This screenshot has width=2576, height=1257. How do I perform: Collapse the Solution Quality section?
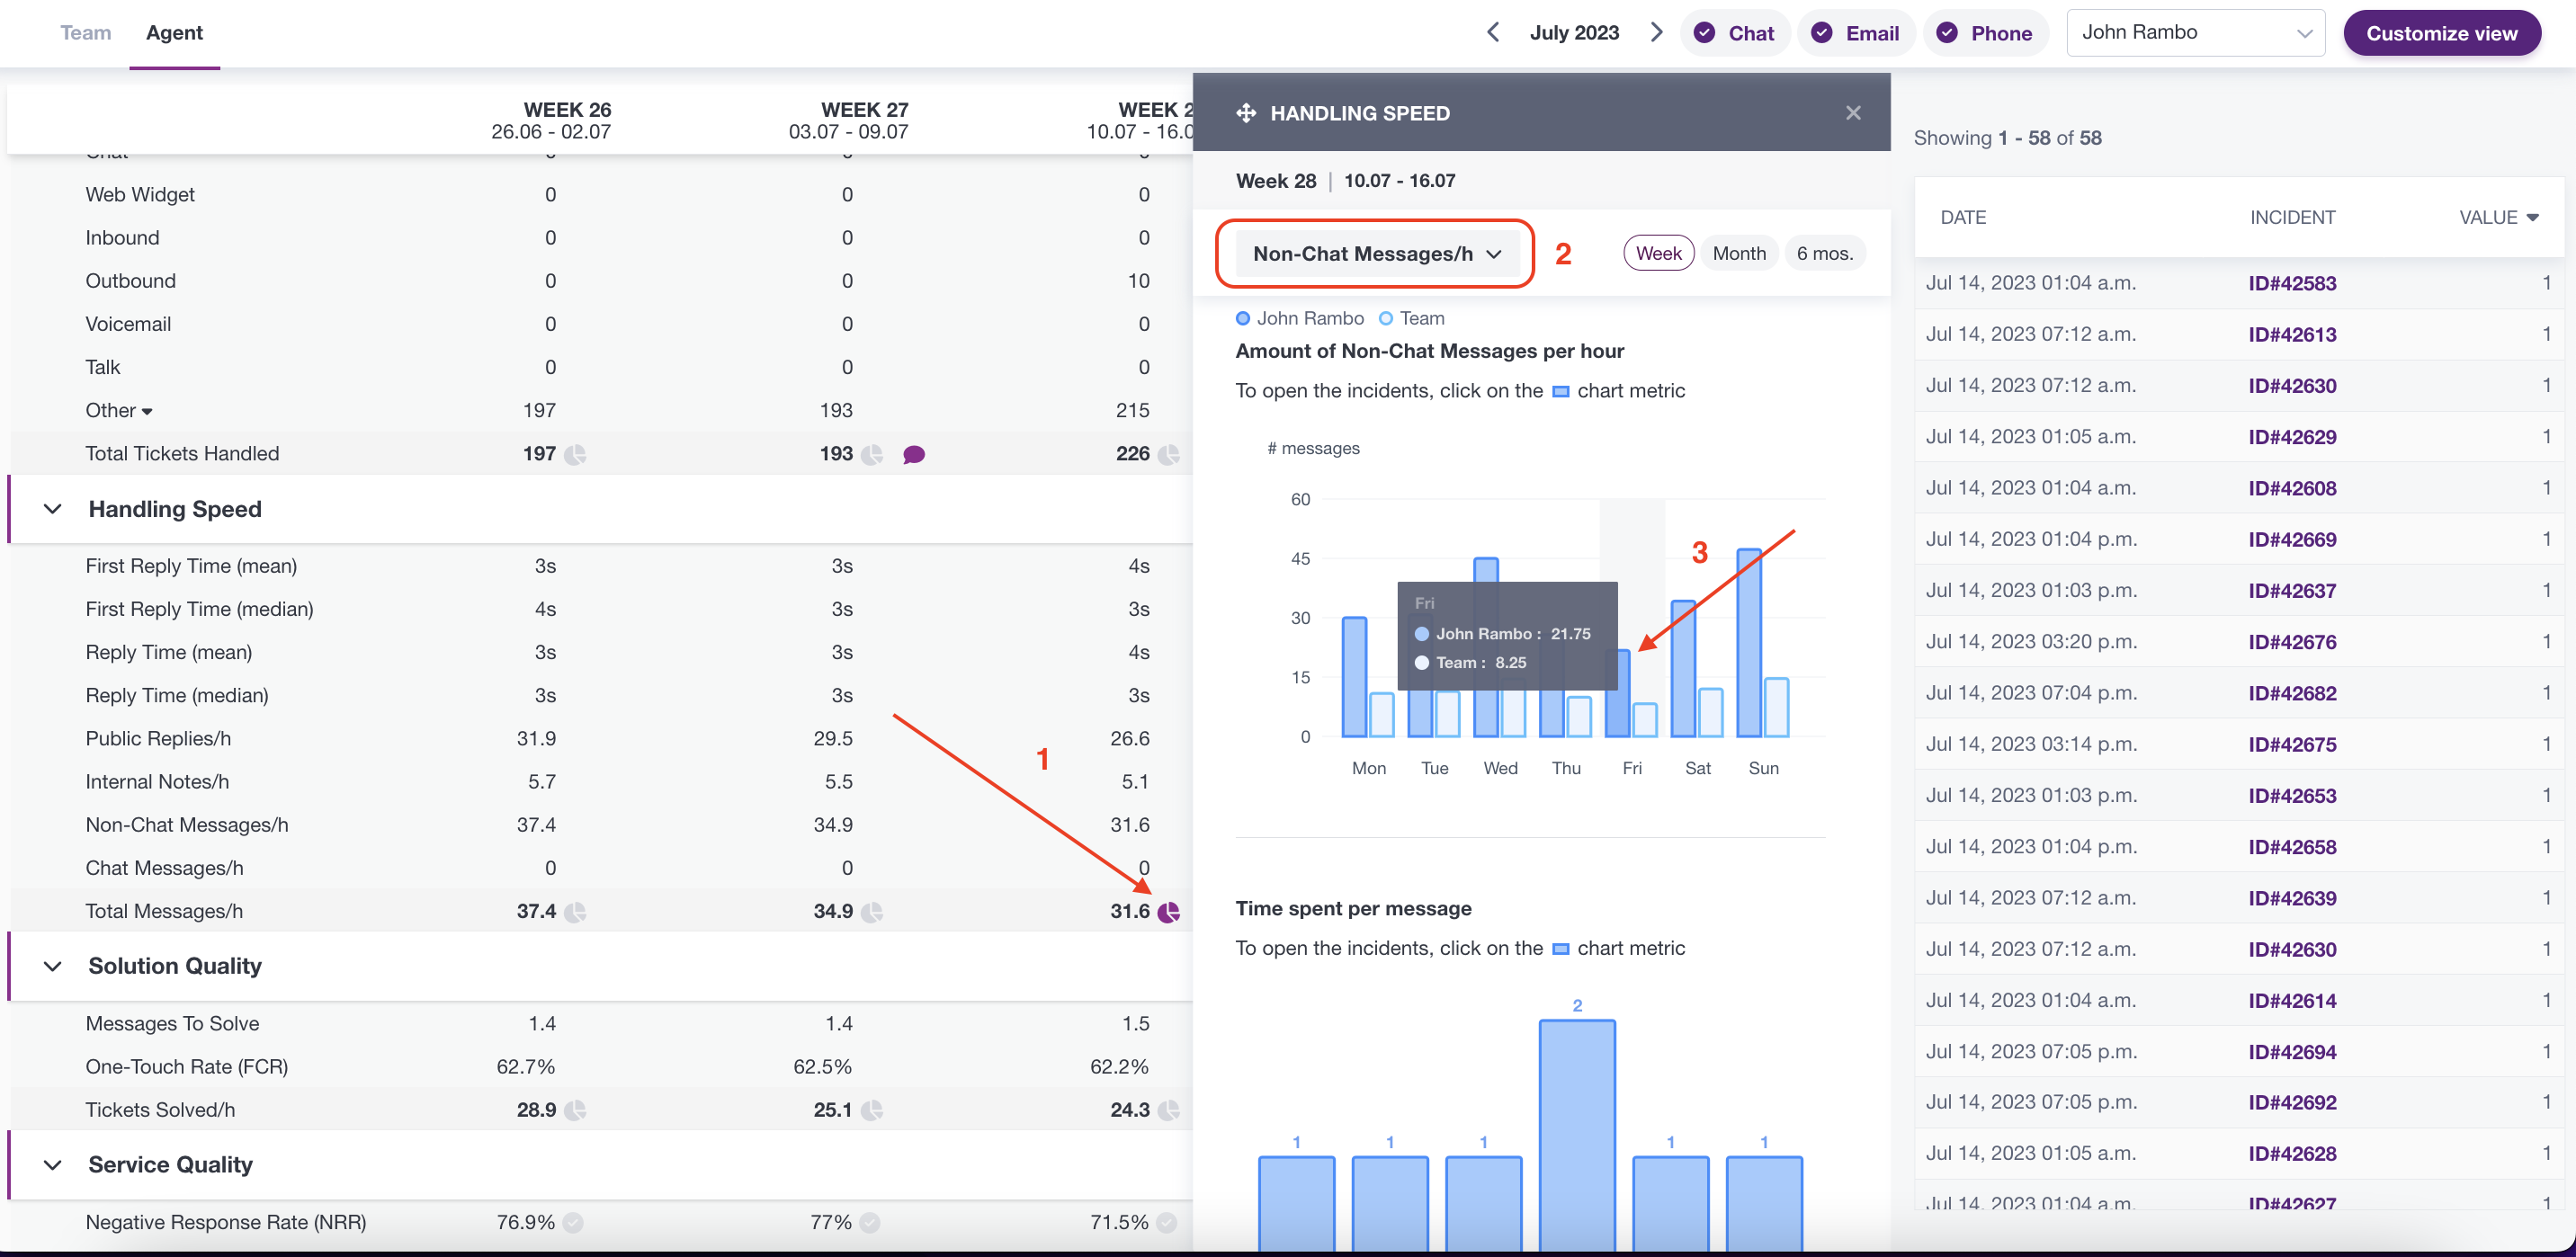pos(53,966)
